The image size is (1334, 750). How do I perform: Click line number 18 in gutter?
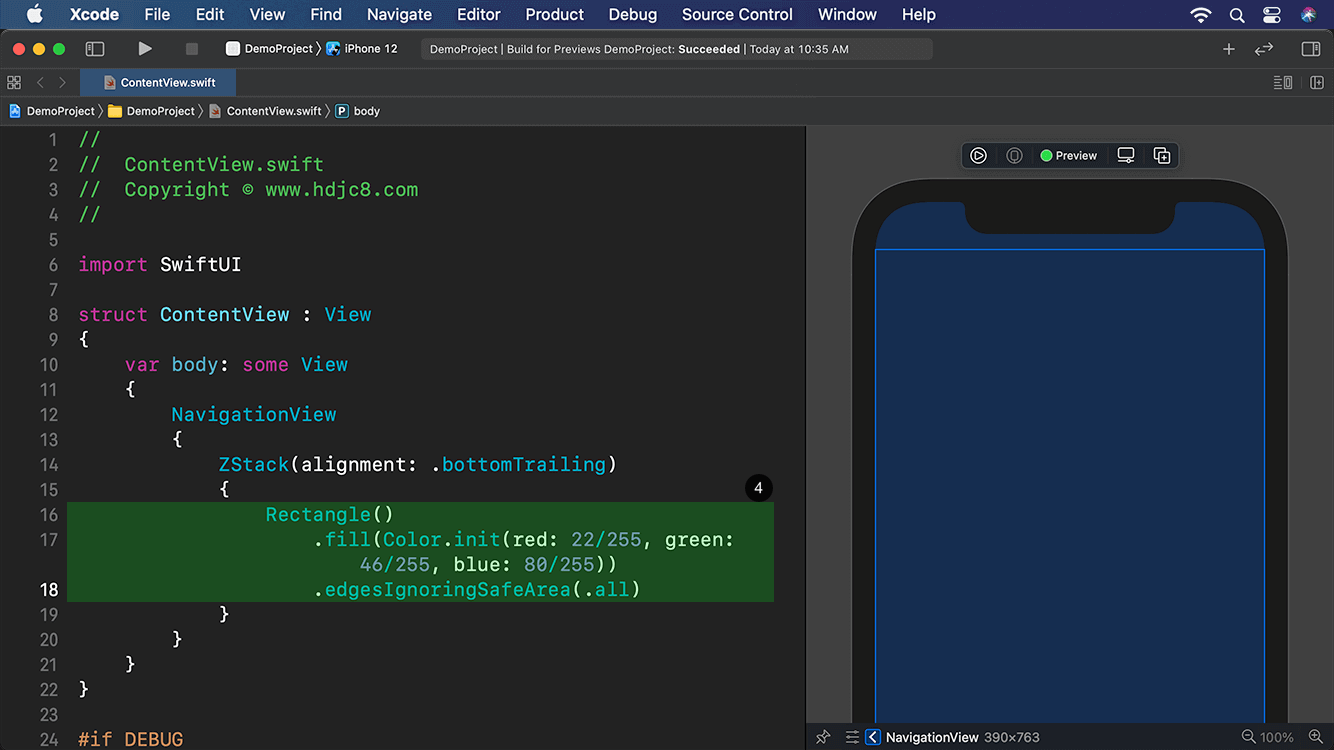[49, 589]
